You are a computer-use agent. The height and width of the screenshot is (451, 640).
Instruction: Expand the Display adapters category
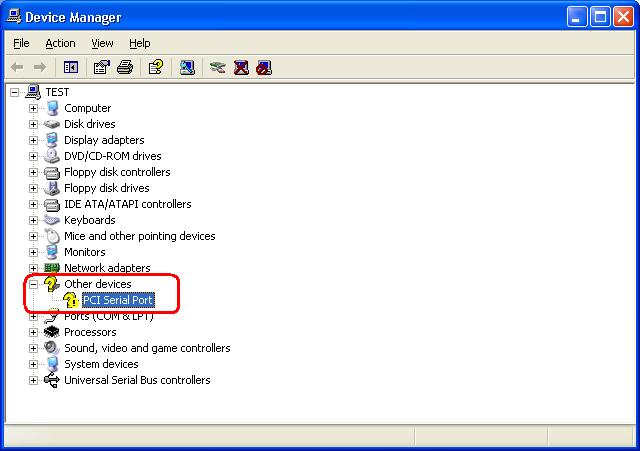(x=33, y=140)
